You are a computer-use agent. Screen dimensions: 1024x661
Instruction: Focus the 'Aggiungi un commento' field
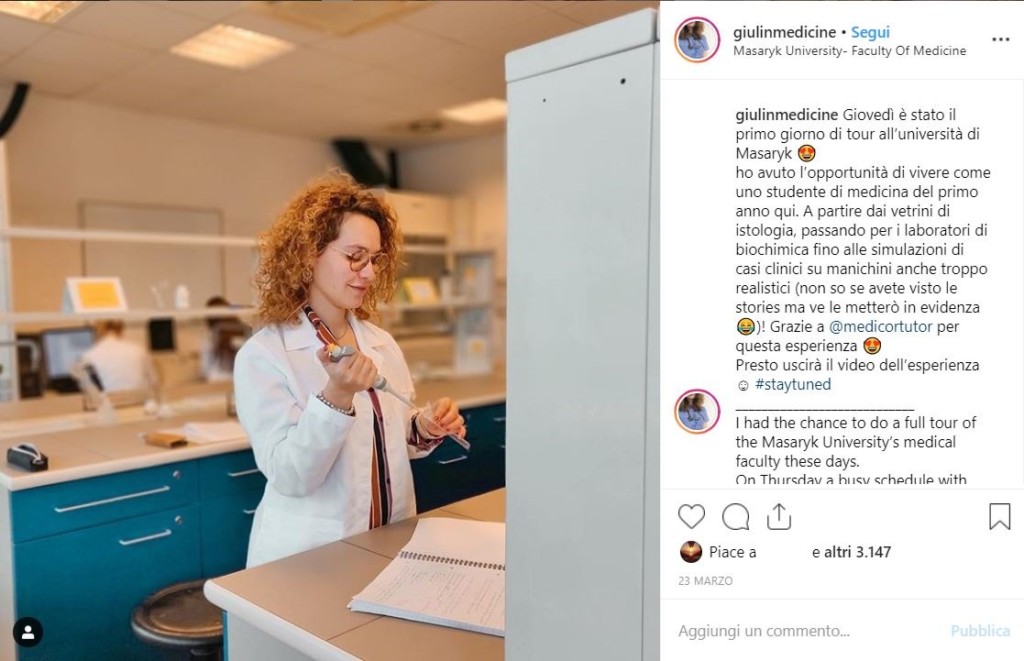tap(807, 631)
